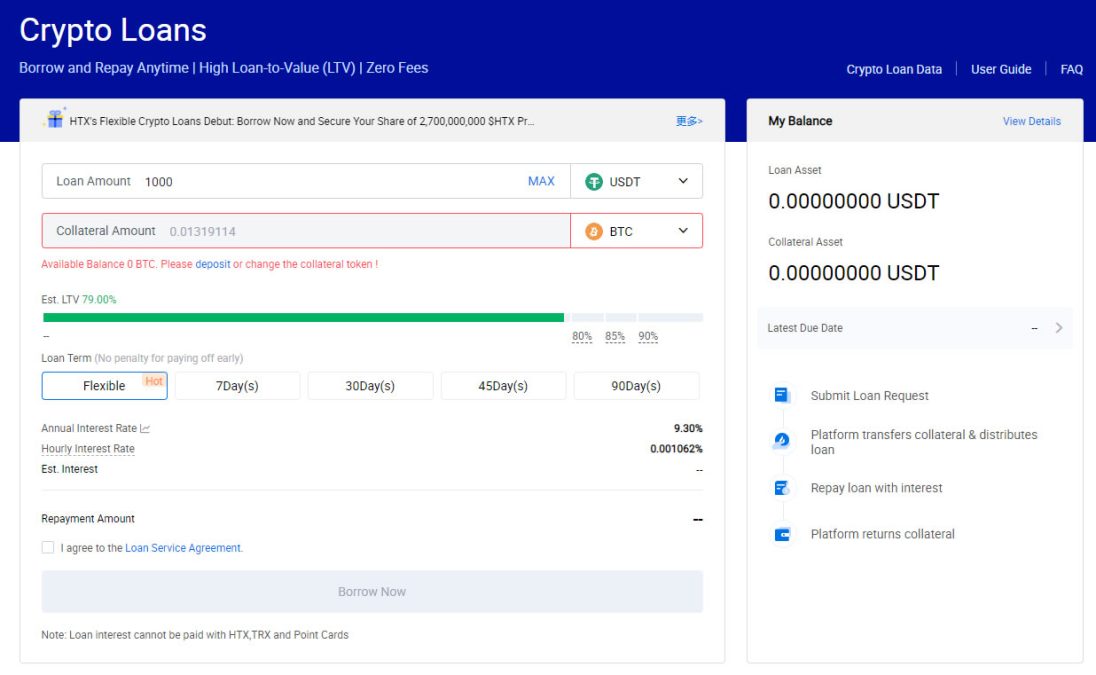Select the 45Day(s) loan term
The height and width of the screenshot is (675, 1096).
503,386
